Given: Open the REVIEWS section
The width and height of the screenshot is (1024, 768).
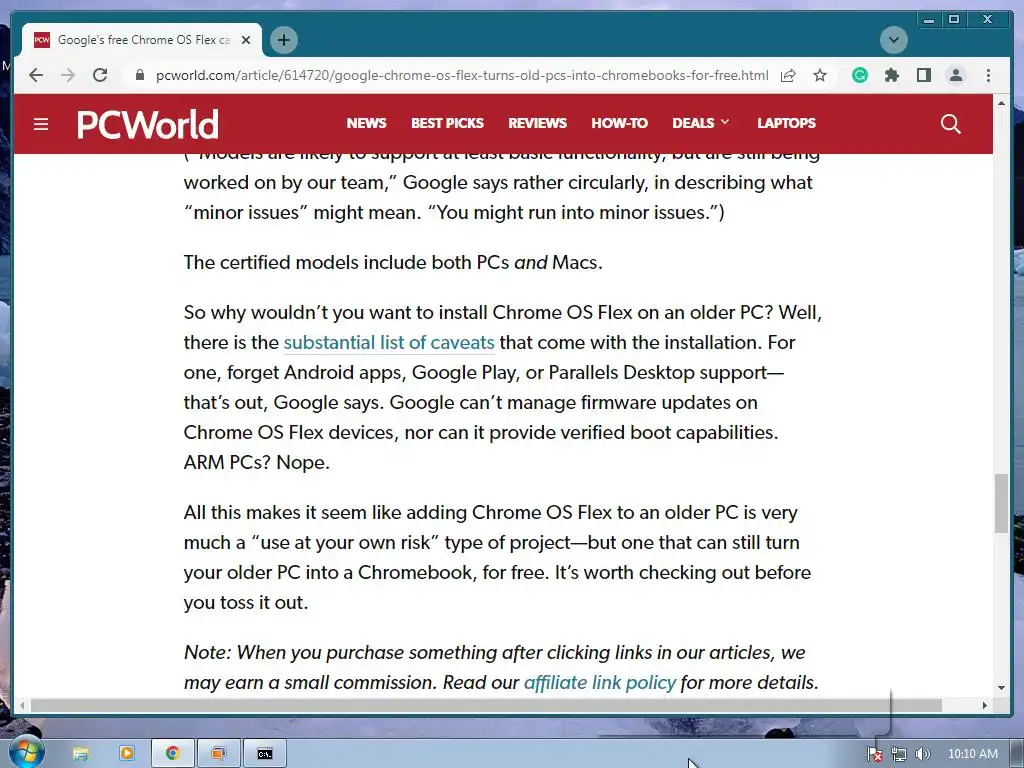Looking at the screenshot, I should point(537,123).
